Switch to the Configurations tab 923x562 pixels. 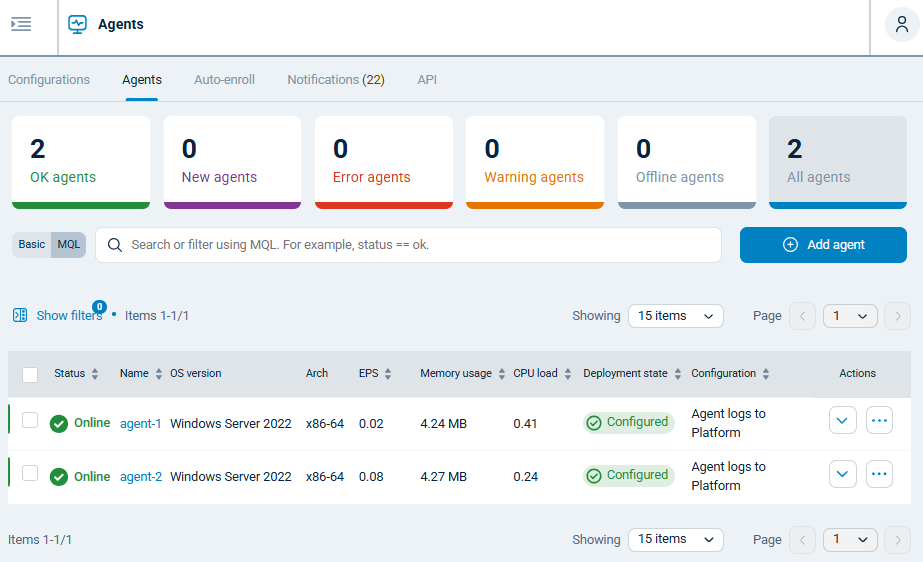click(49, 80)
